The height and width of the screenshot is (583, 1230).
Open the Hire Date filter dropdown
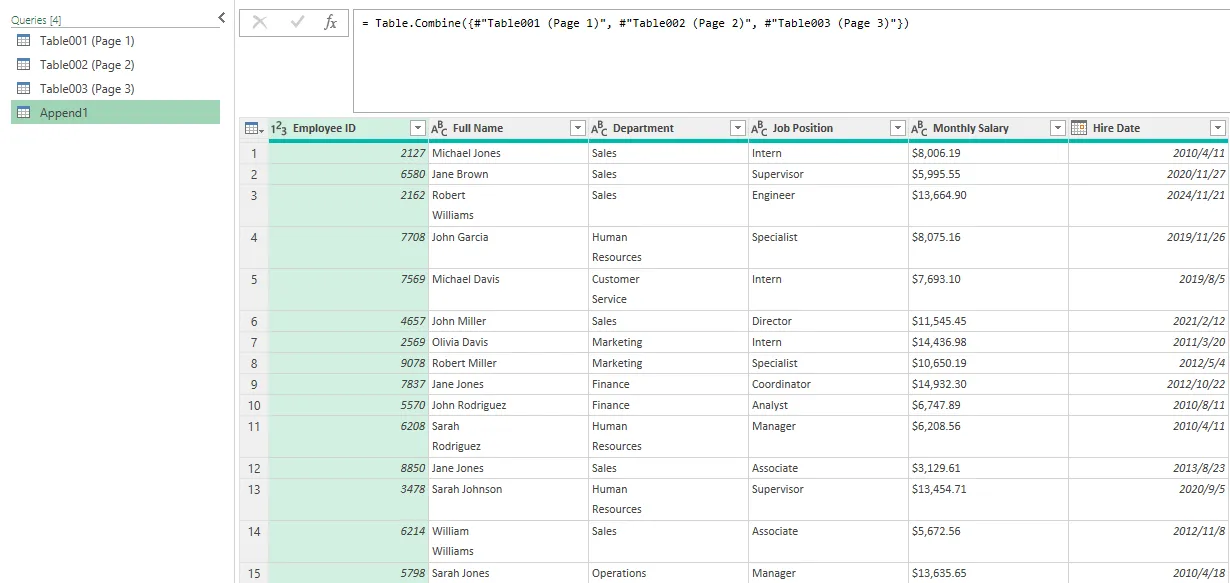pyautogui.click(x=1217, y=128)
